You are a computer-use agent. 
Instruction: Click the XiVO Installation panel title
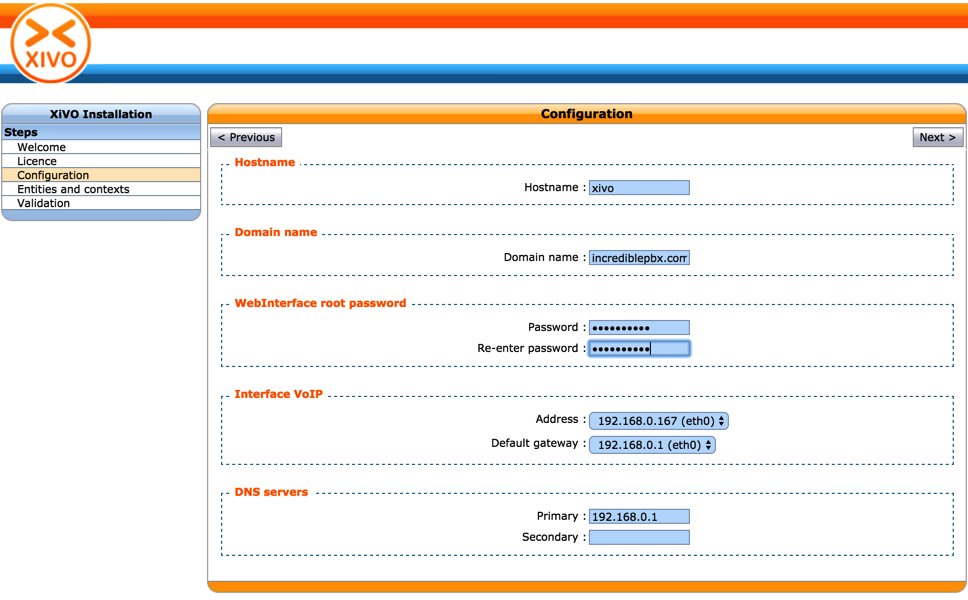101,114
